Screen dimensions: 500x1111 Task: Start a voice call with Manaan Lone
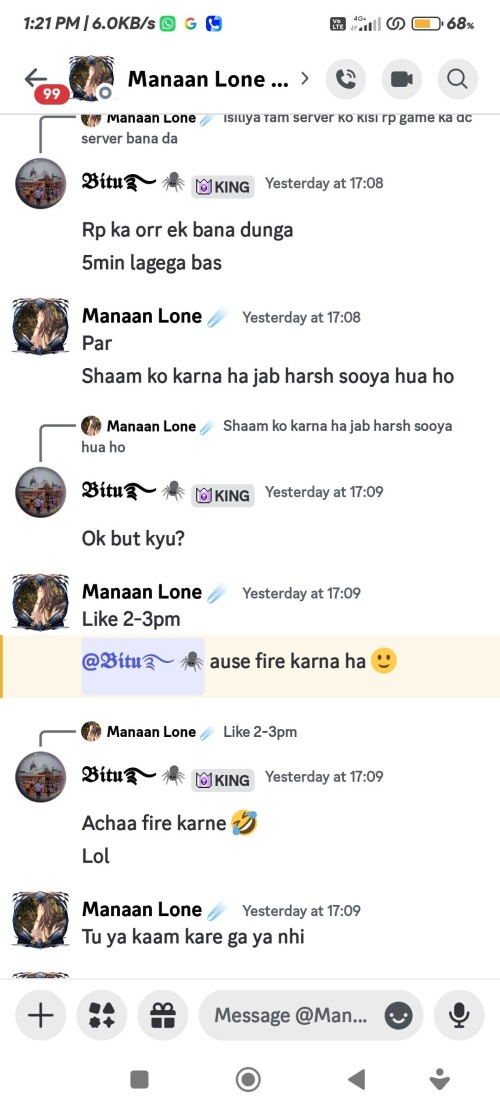[x=346, y=79]
